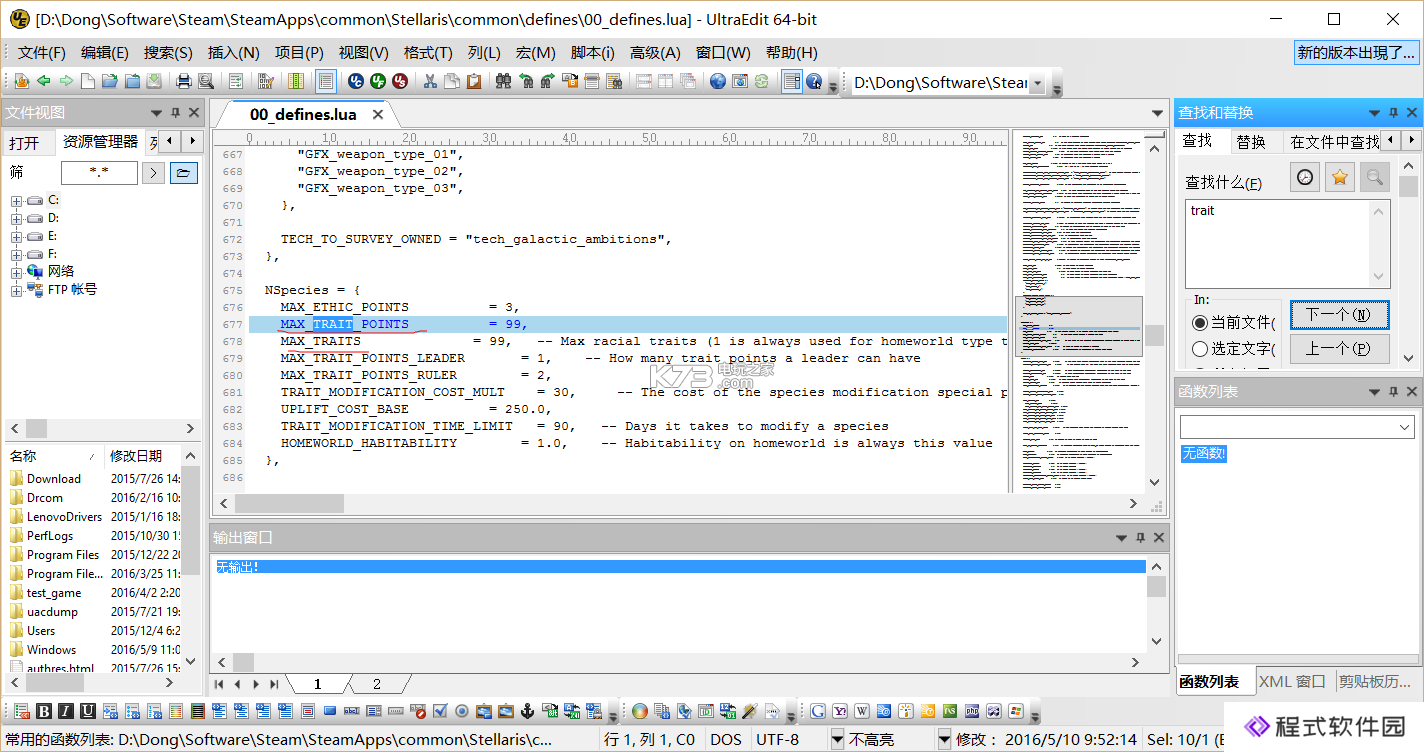
Task: Open Google search icon in bottom toolbar
Action: (x=818, y=711)
